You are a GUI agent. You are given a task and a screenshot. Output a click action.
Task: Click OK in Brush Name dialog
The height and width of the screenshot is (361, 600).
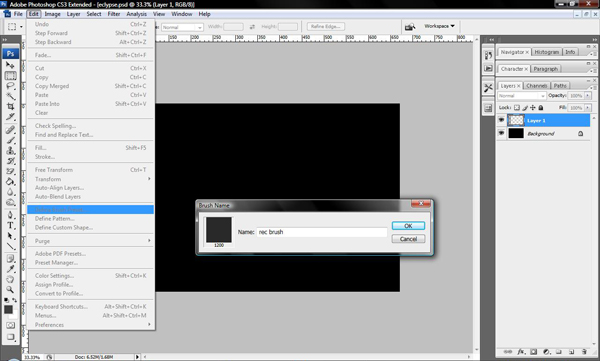(408, 226)
